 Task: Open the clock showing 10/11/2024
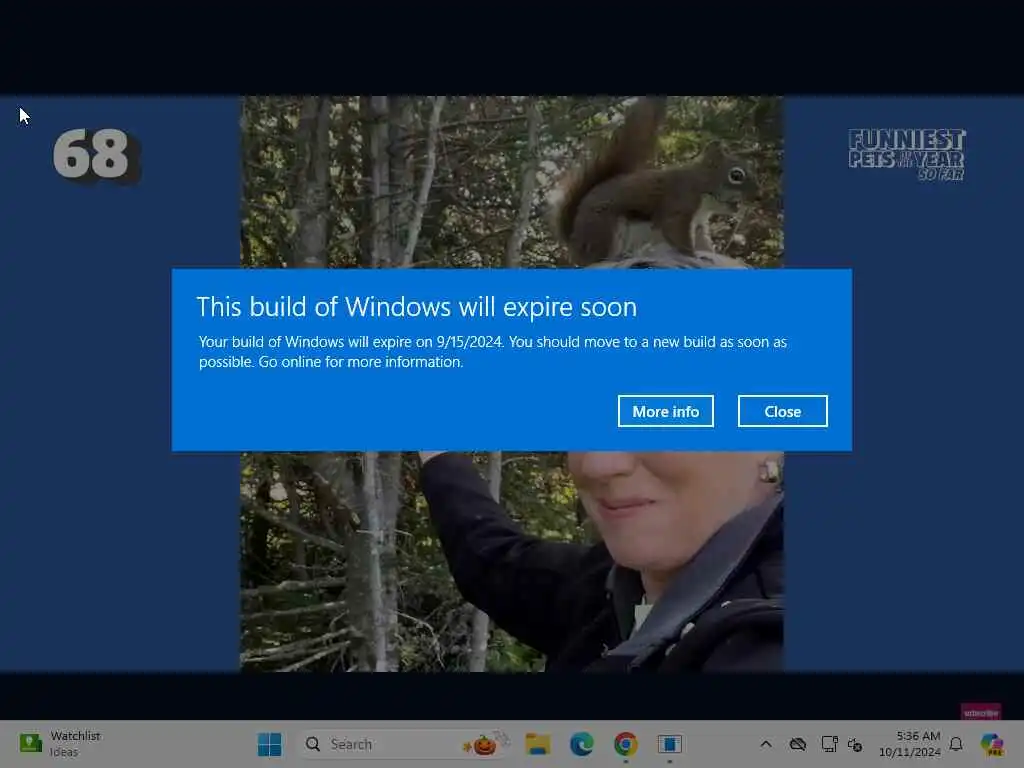pyautogui.click(x=910, y=744)
